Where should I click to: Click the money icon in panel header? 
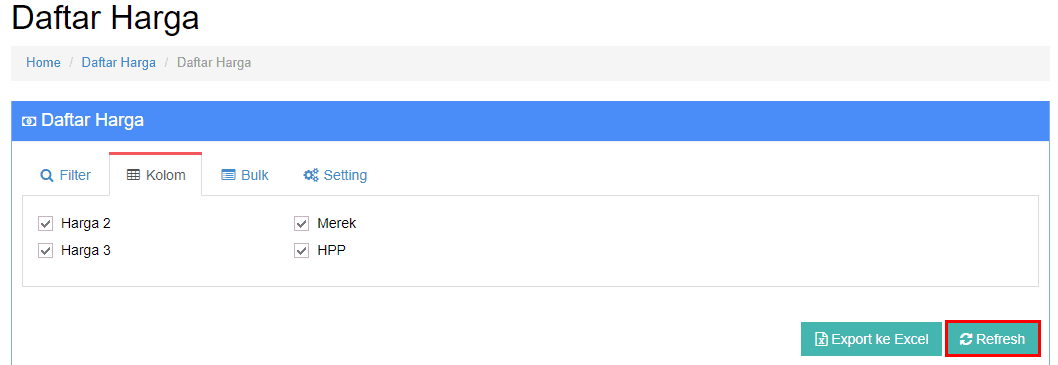[x=30, y=121]
